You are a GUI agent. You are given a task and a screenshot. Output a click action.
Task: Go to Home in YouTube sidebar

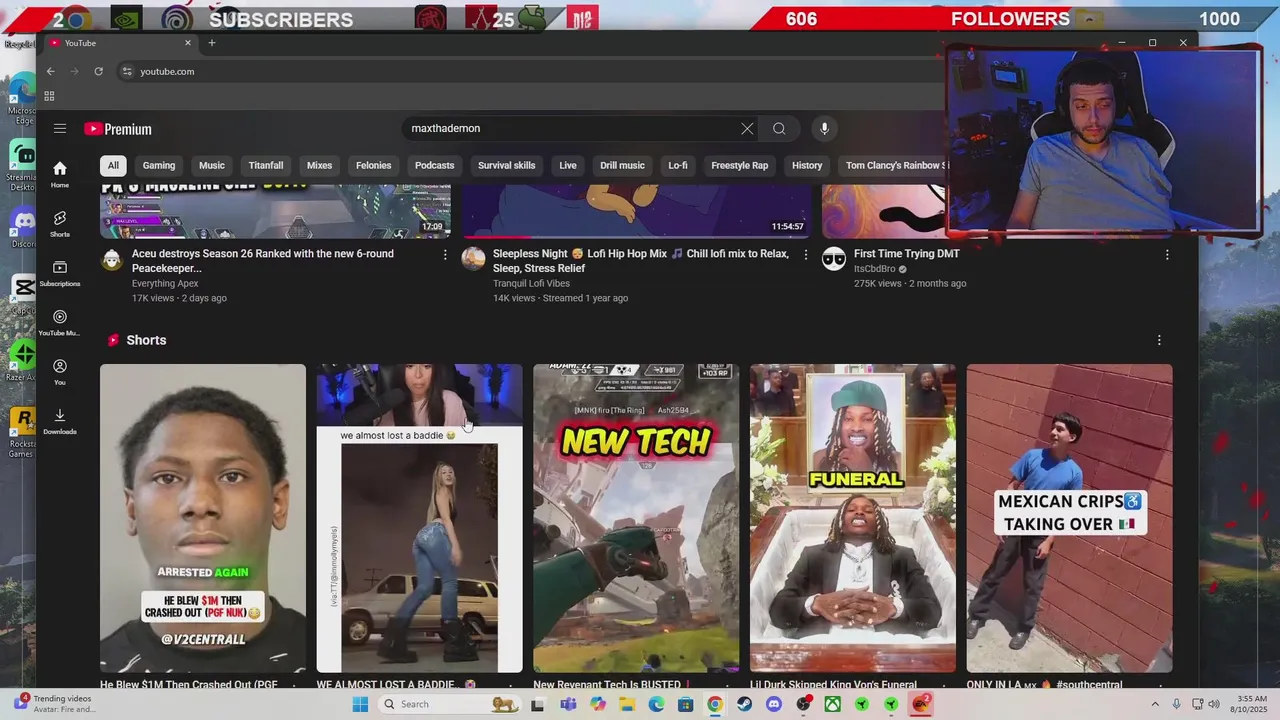point(60,174)
